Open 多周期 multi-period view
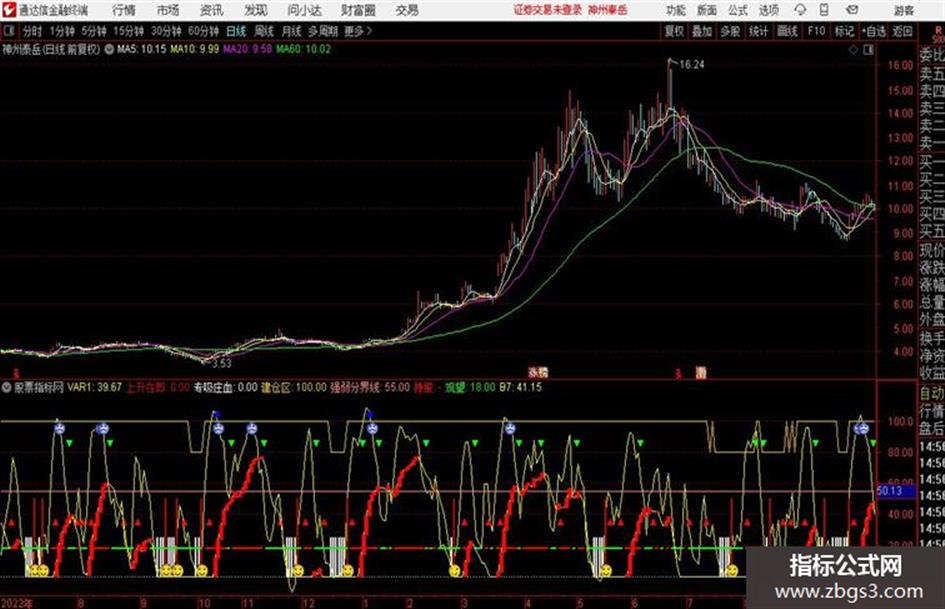Image resolution: width=945 pixels, height=609 pixels. [x=322, y=31]
